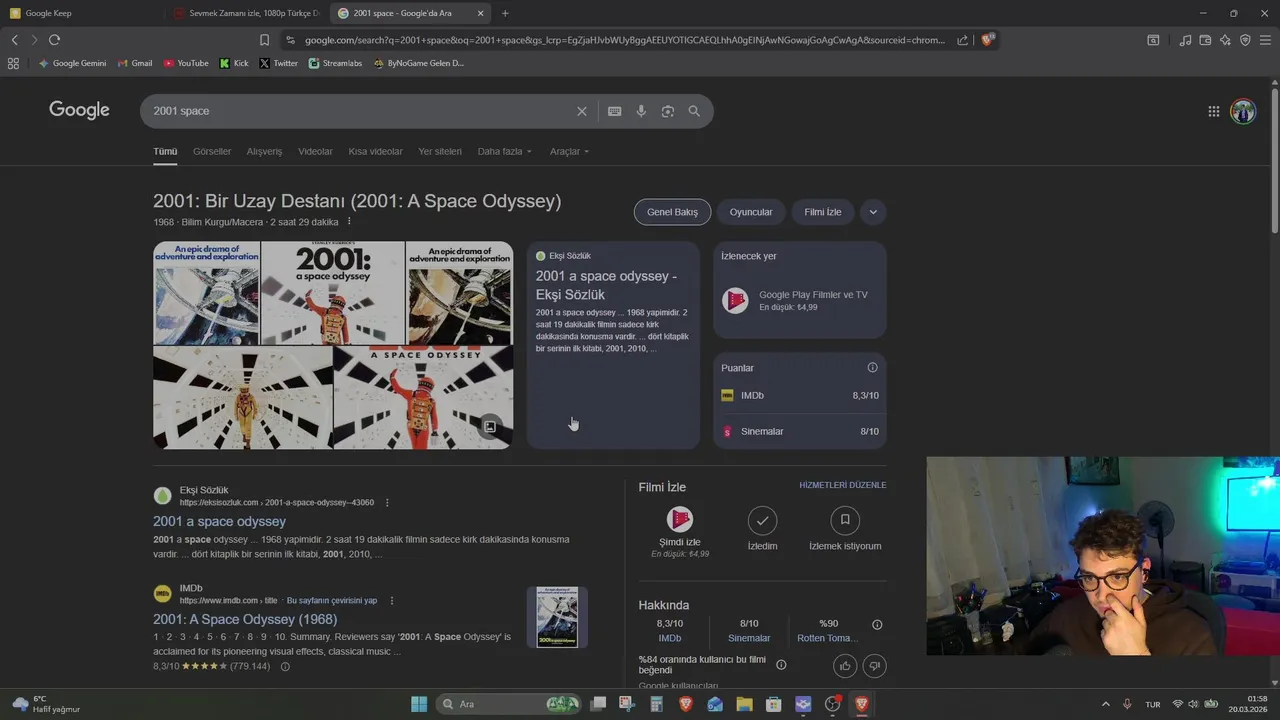Open 2001: A Space Odyssey (1968) IMDb link
1280x720 pixels.
point(245,619)
